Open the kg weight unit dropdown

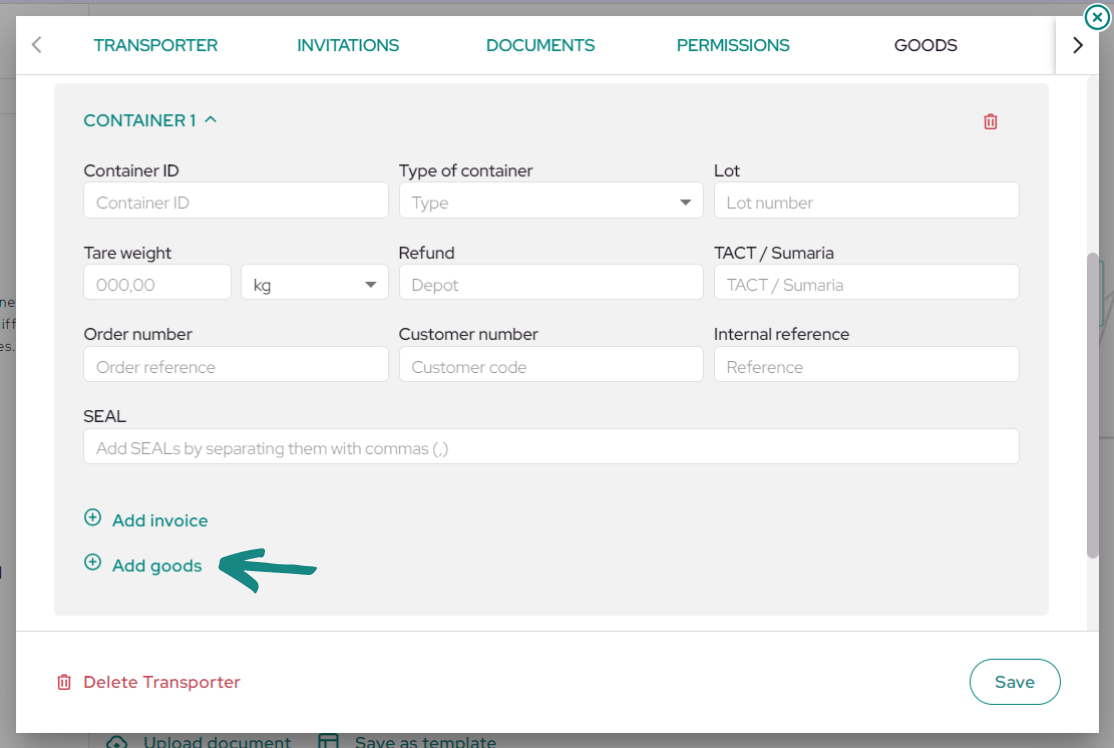(x=315, y=283)
